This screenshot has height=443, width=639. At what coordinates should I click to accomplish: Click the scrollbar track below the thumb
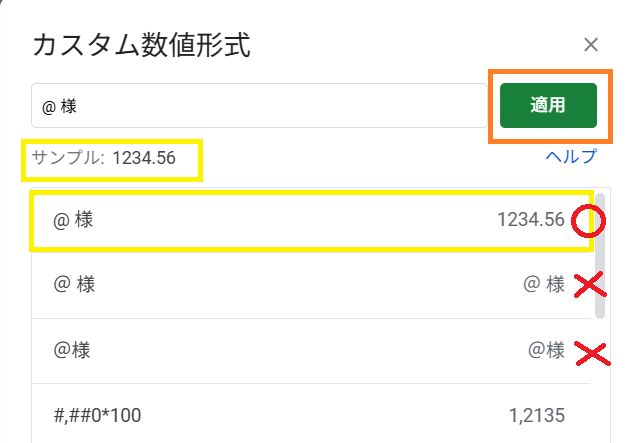click(x=600, y=379)
